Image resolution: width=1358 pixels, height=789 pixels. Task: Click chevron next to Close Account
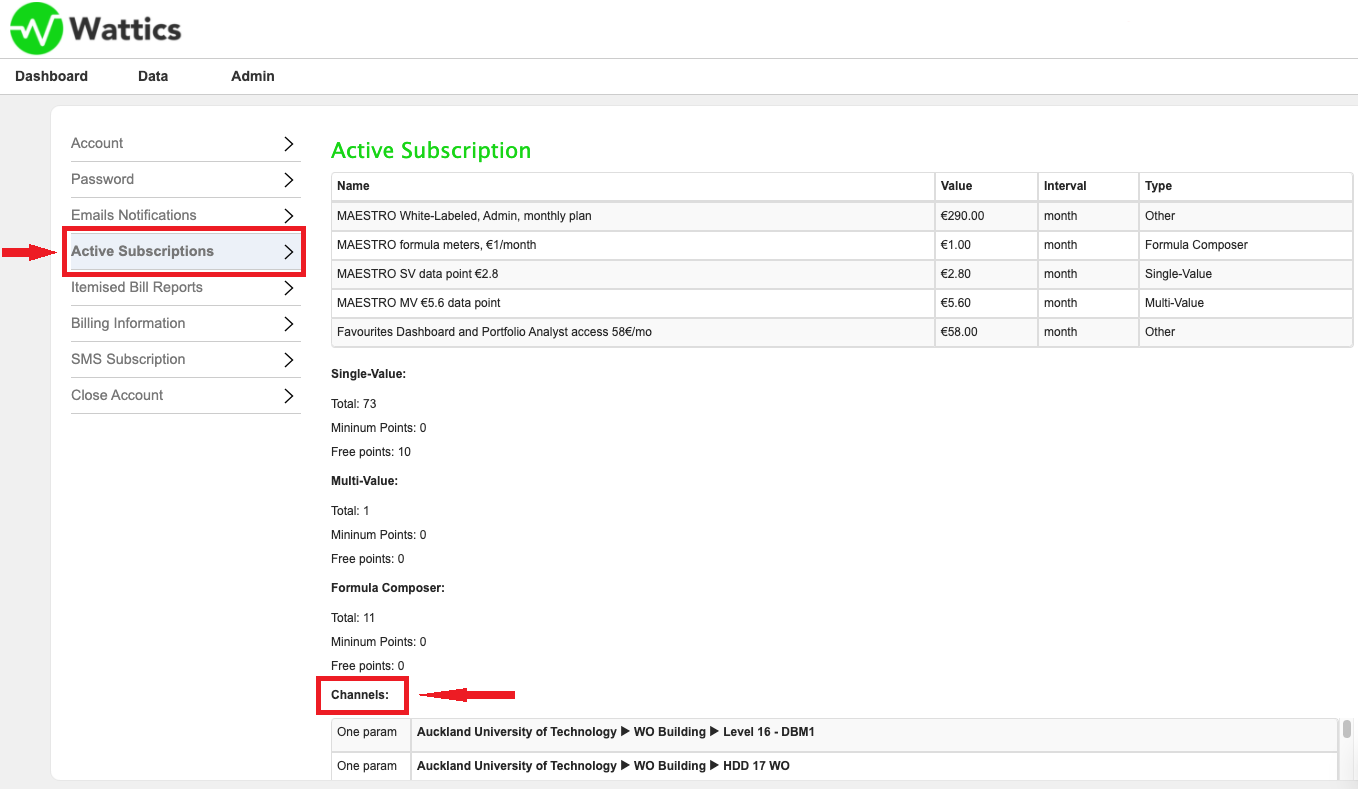tap(289, 396)
